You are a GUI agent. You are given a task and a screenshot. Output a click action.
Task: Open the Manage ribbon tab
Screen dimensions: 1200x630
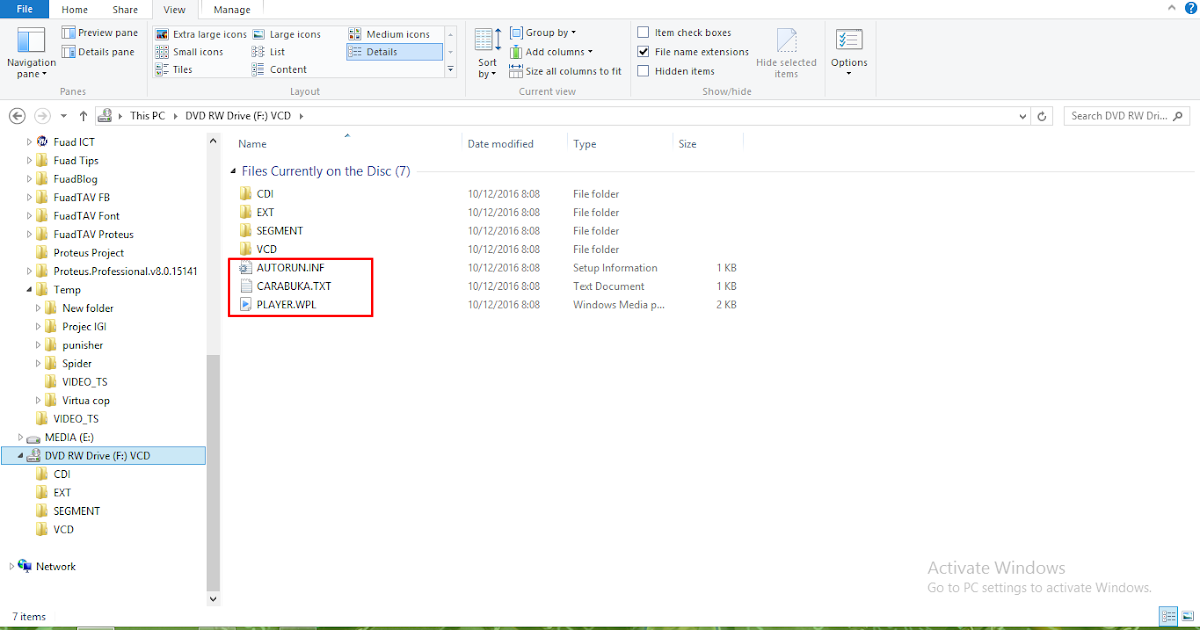pyautogui.click(x=232, y=9)
